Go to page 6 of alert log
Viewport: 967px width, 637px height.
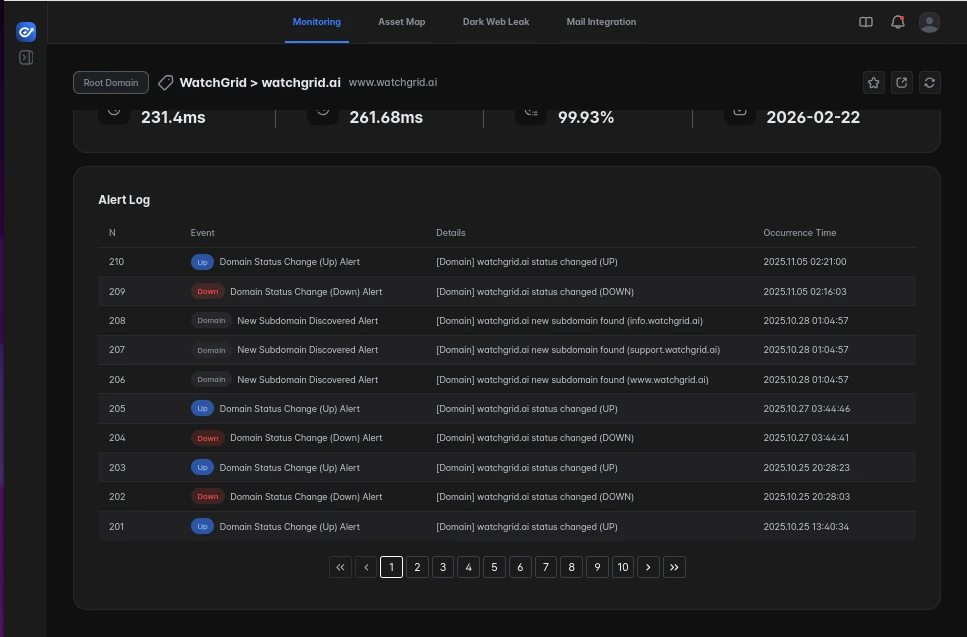pos(520,567)
